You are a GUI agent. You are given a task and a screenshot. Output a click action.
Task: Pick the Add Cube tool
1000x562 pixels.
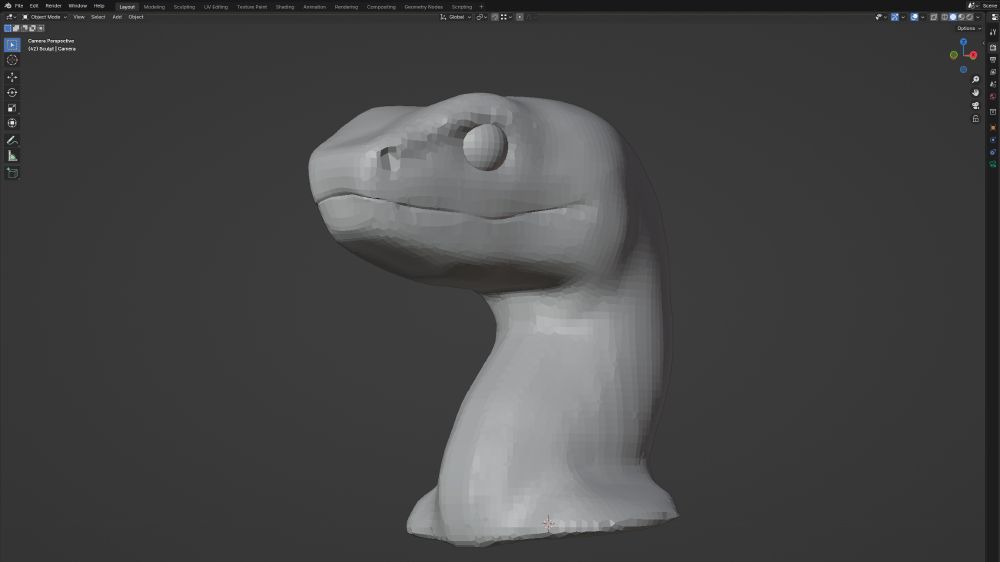[12, 173]
